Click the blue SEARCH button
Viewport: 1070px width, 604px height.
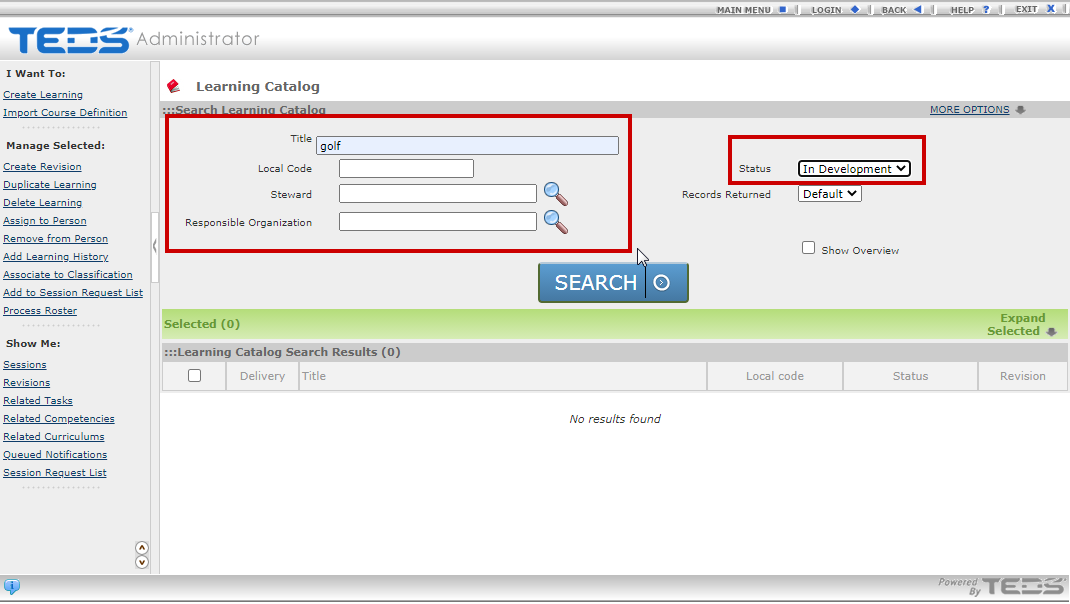tap(613, 283)
